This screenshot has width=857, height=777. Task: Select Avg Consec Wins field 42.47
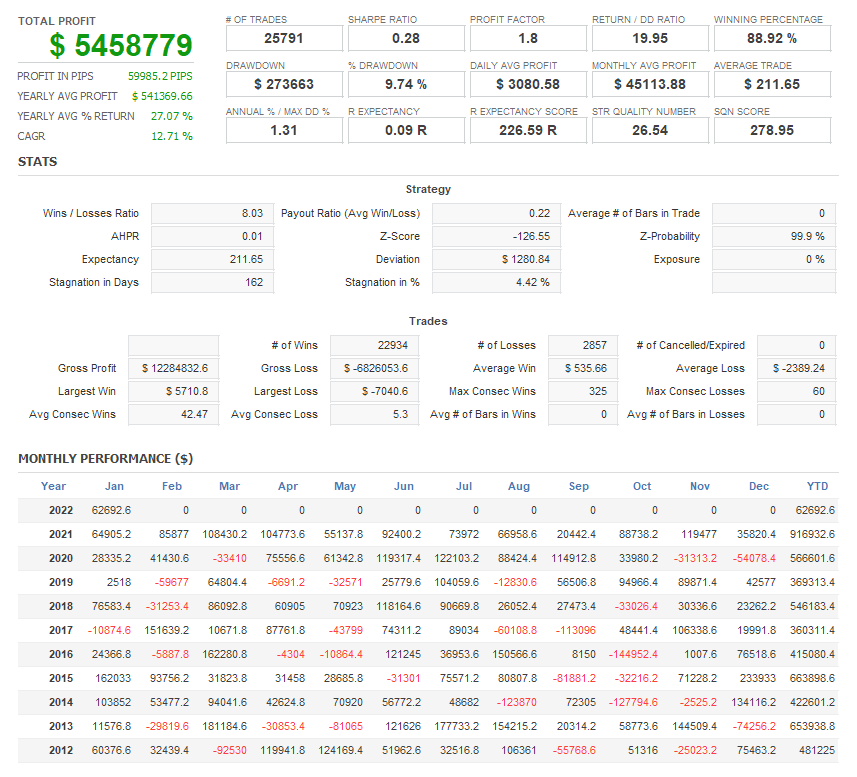pos(174,414)
